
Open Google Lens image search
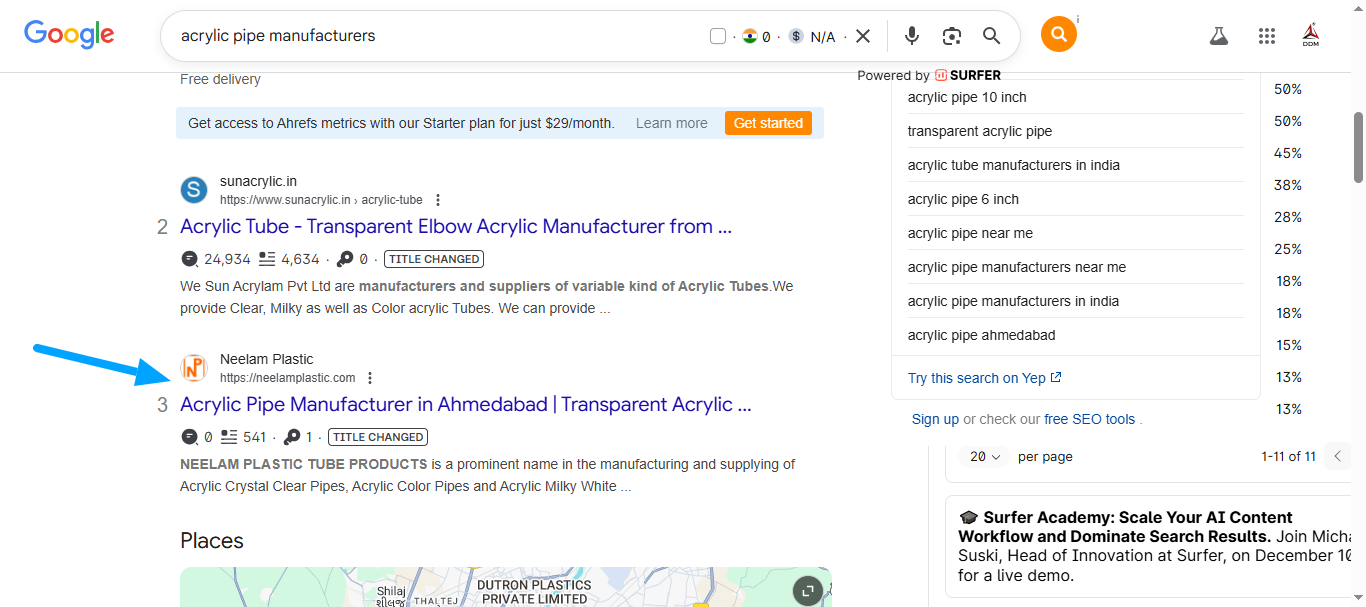951,36
